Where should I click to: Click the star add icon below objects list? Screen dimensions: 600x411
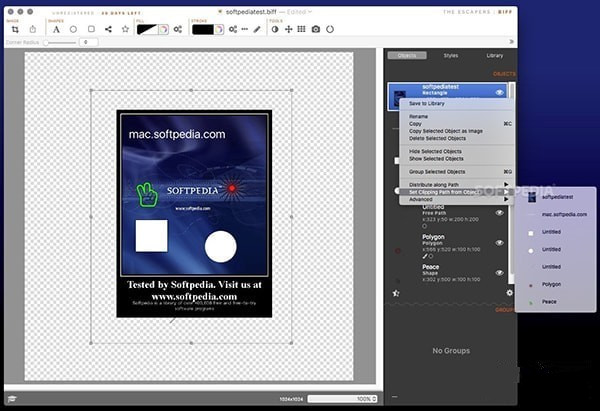click(x=396, y=293)
